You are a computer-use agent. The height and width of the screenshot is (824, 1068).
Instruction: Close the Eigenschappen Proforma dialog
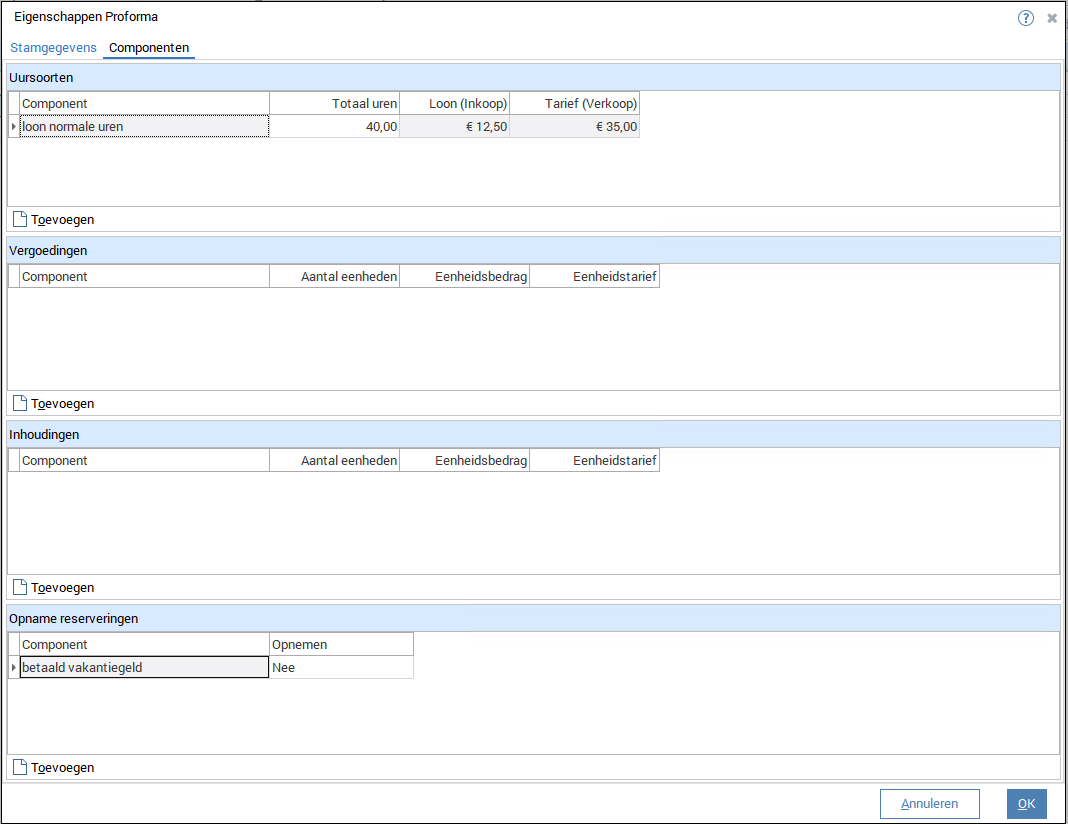1052,18
